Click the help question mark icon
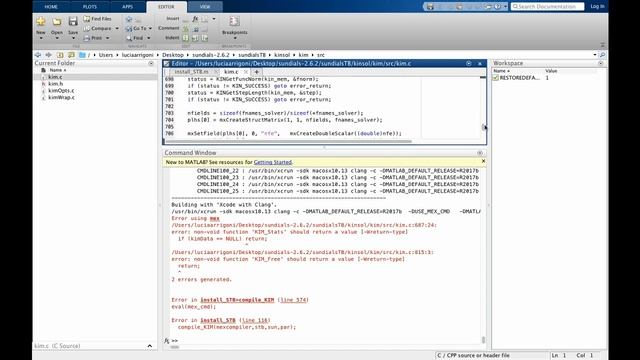Screen dimensions: 640x360 click(x=498, y=7)
